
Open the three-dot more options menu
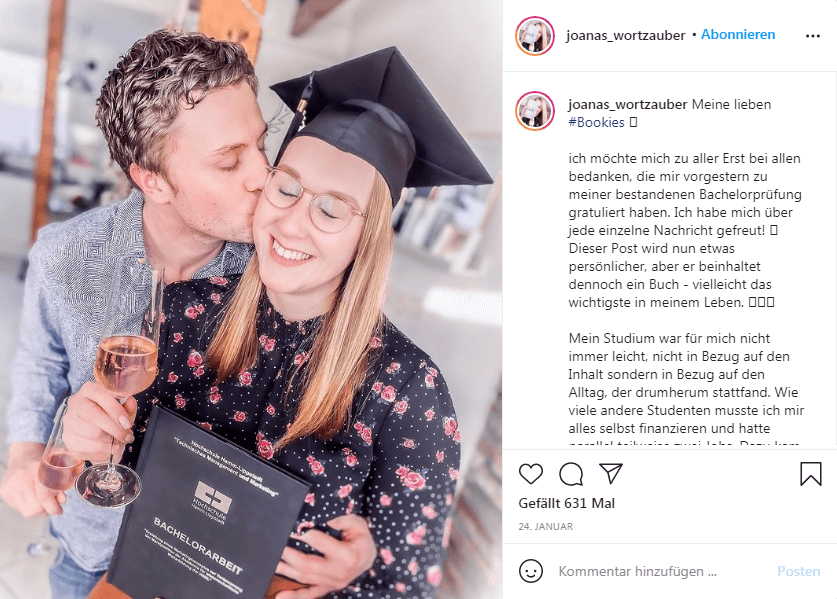pos(812,36)
